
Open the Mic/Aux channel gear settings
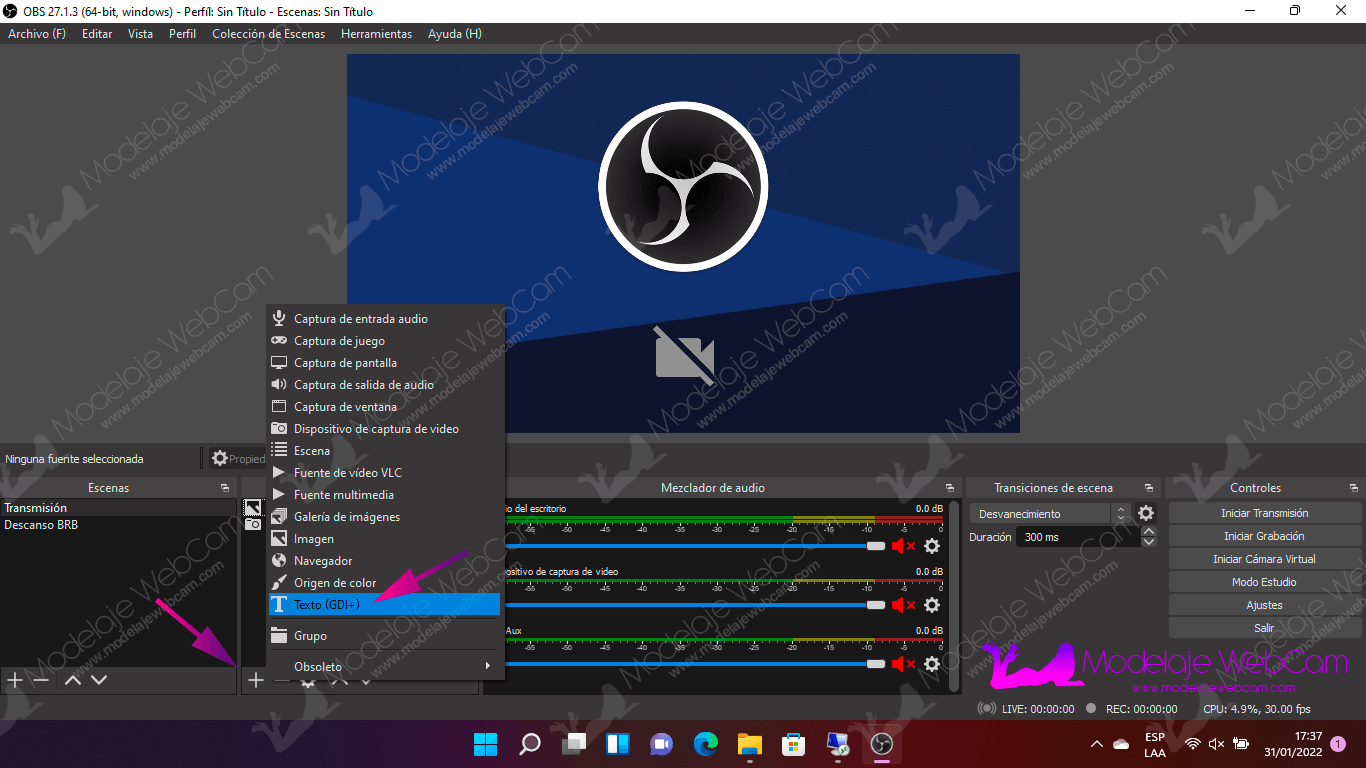[x=932, y=664]
